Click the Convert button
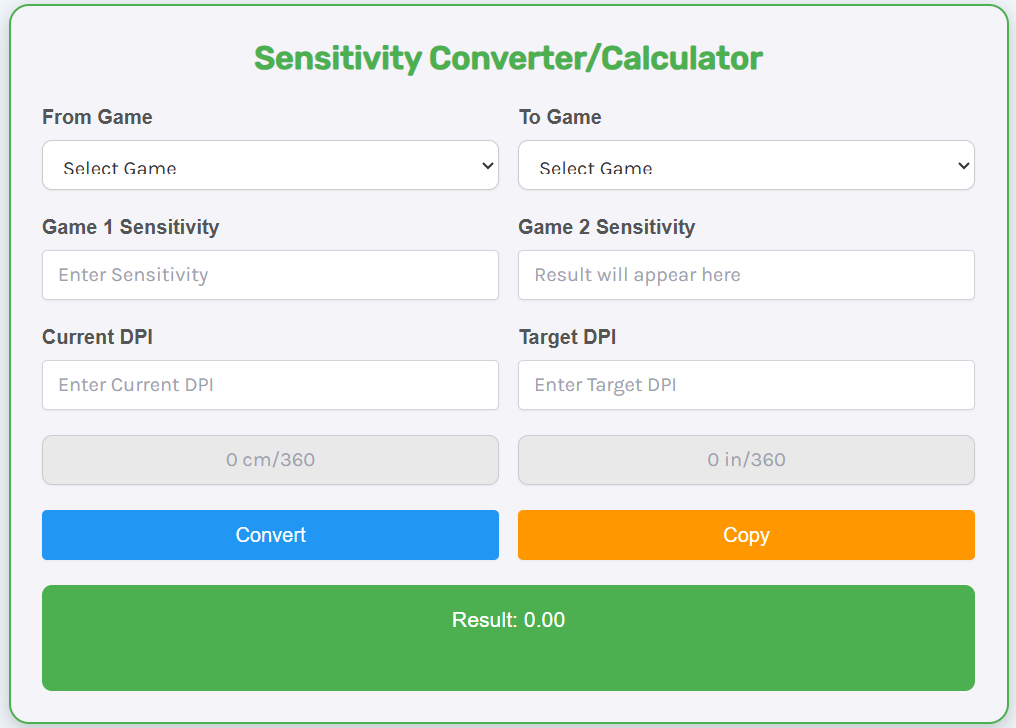 270,535
